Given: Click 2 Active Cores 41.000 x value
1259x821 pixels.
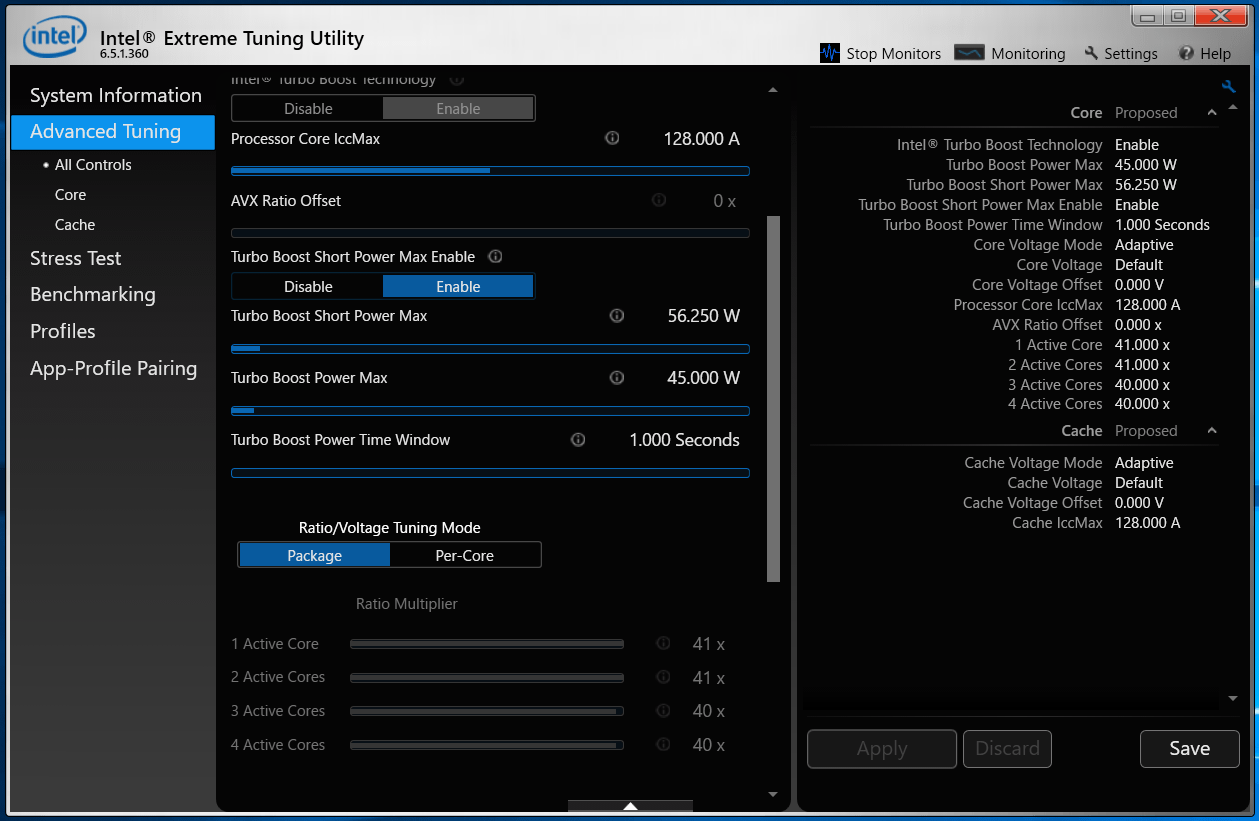Looking at the screenshot, I should coord(1142,365).
